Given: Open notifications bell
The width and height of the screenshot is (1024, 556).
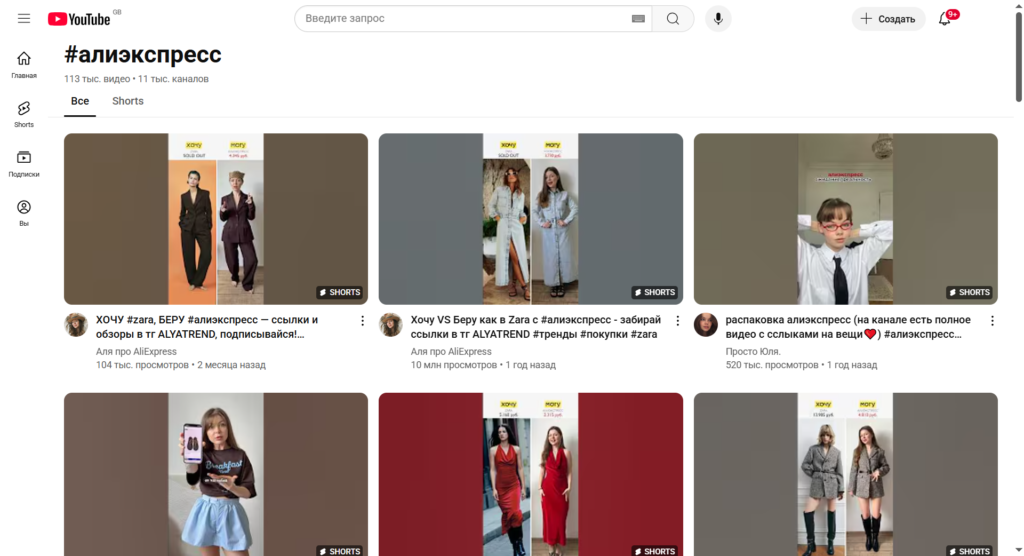Looking at the screenshot, I should click(x=944, y=19).
